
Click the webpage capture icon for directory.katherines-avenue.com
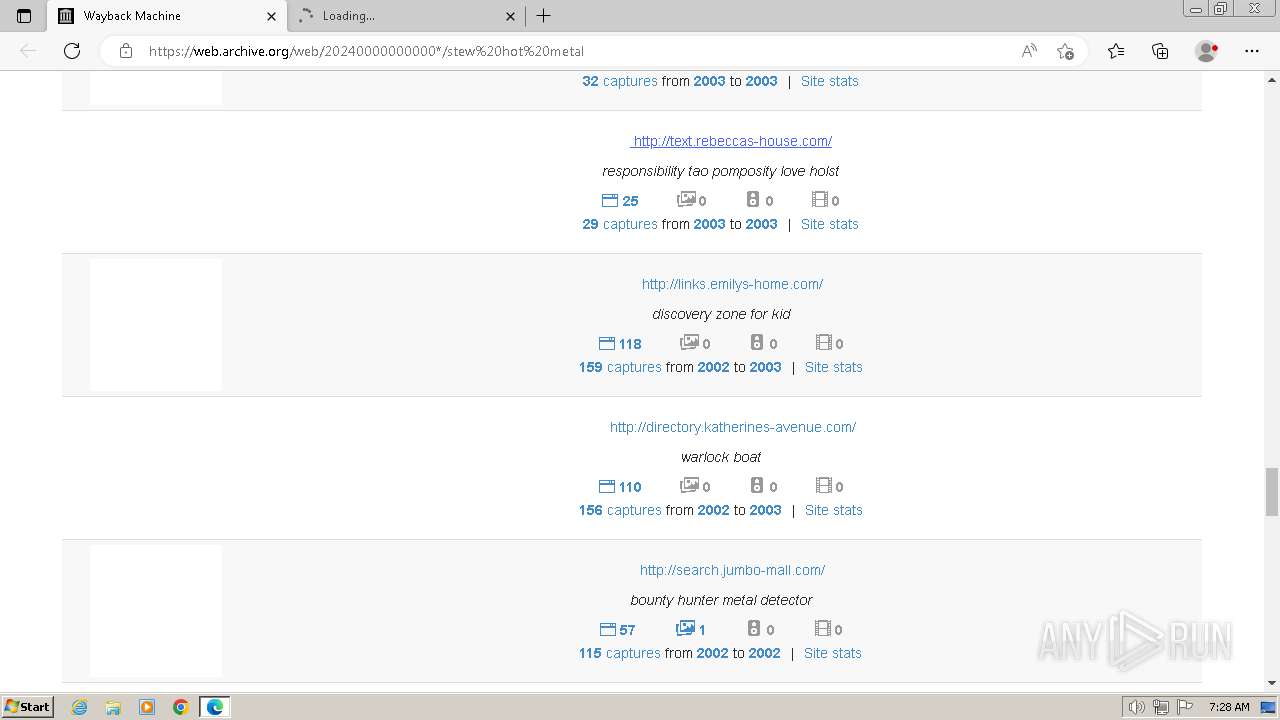(x=606, y=486)
